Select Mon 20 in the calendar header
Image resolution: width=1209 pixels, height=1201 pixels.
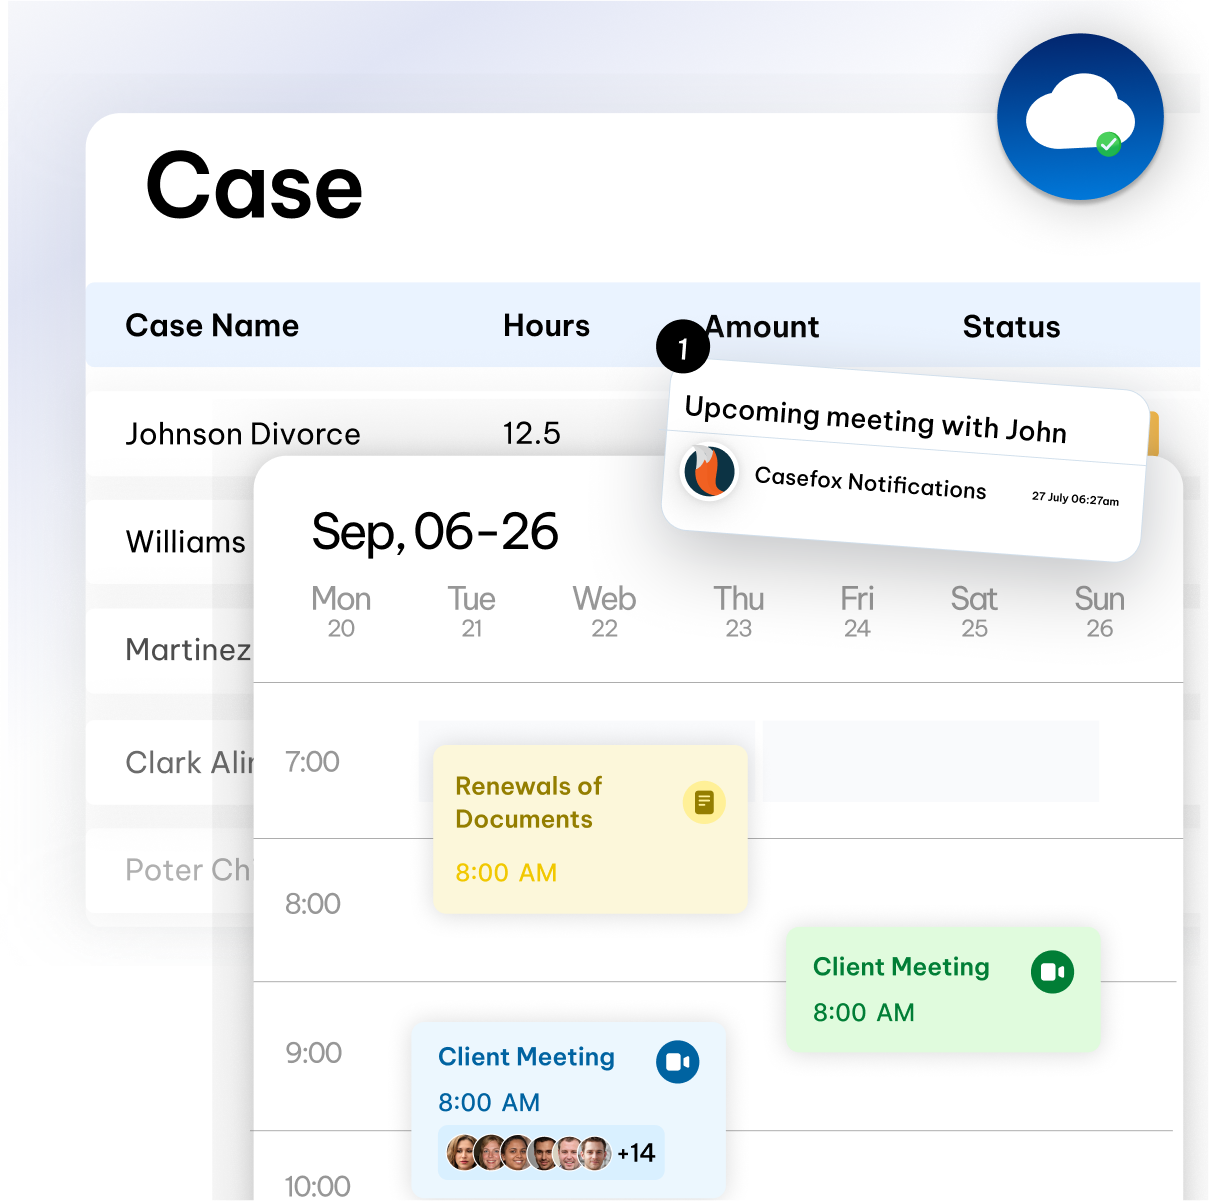[x=341, y=610]
